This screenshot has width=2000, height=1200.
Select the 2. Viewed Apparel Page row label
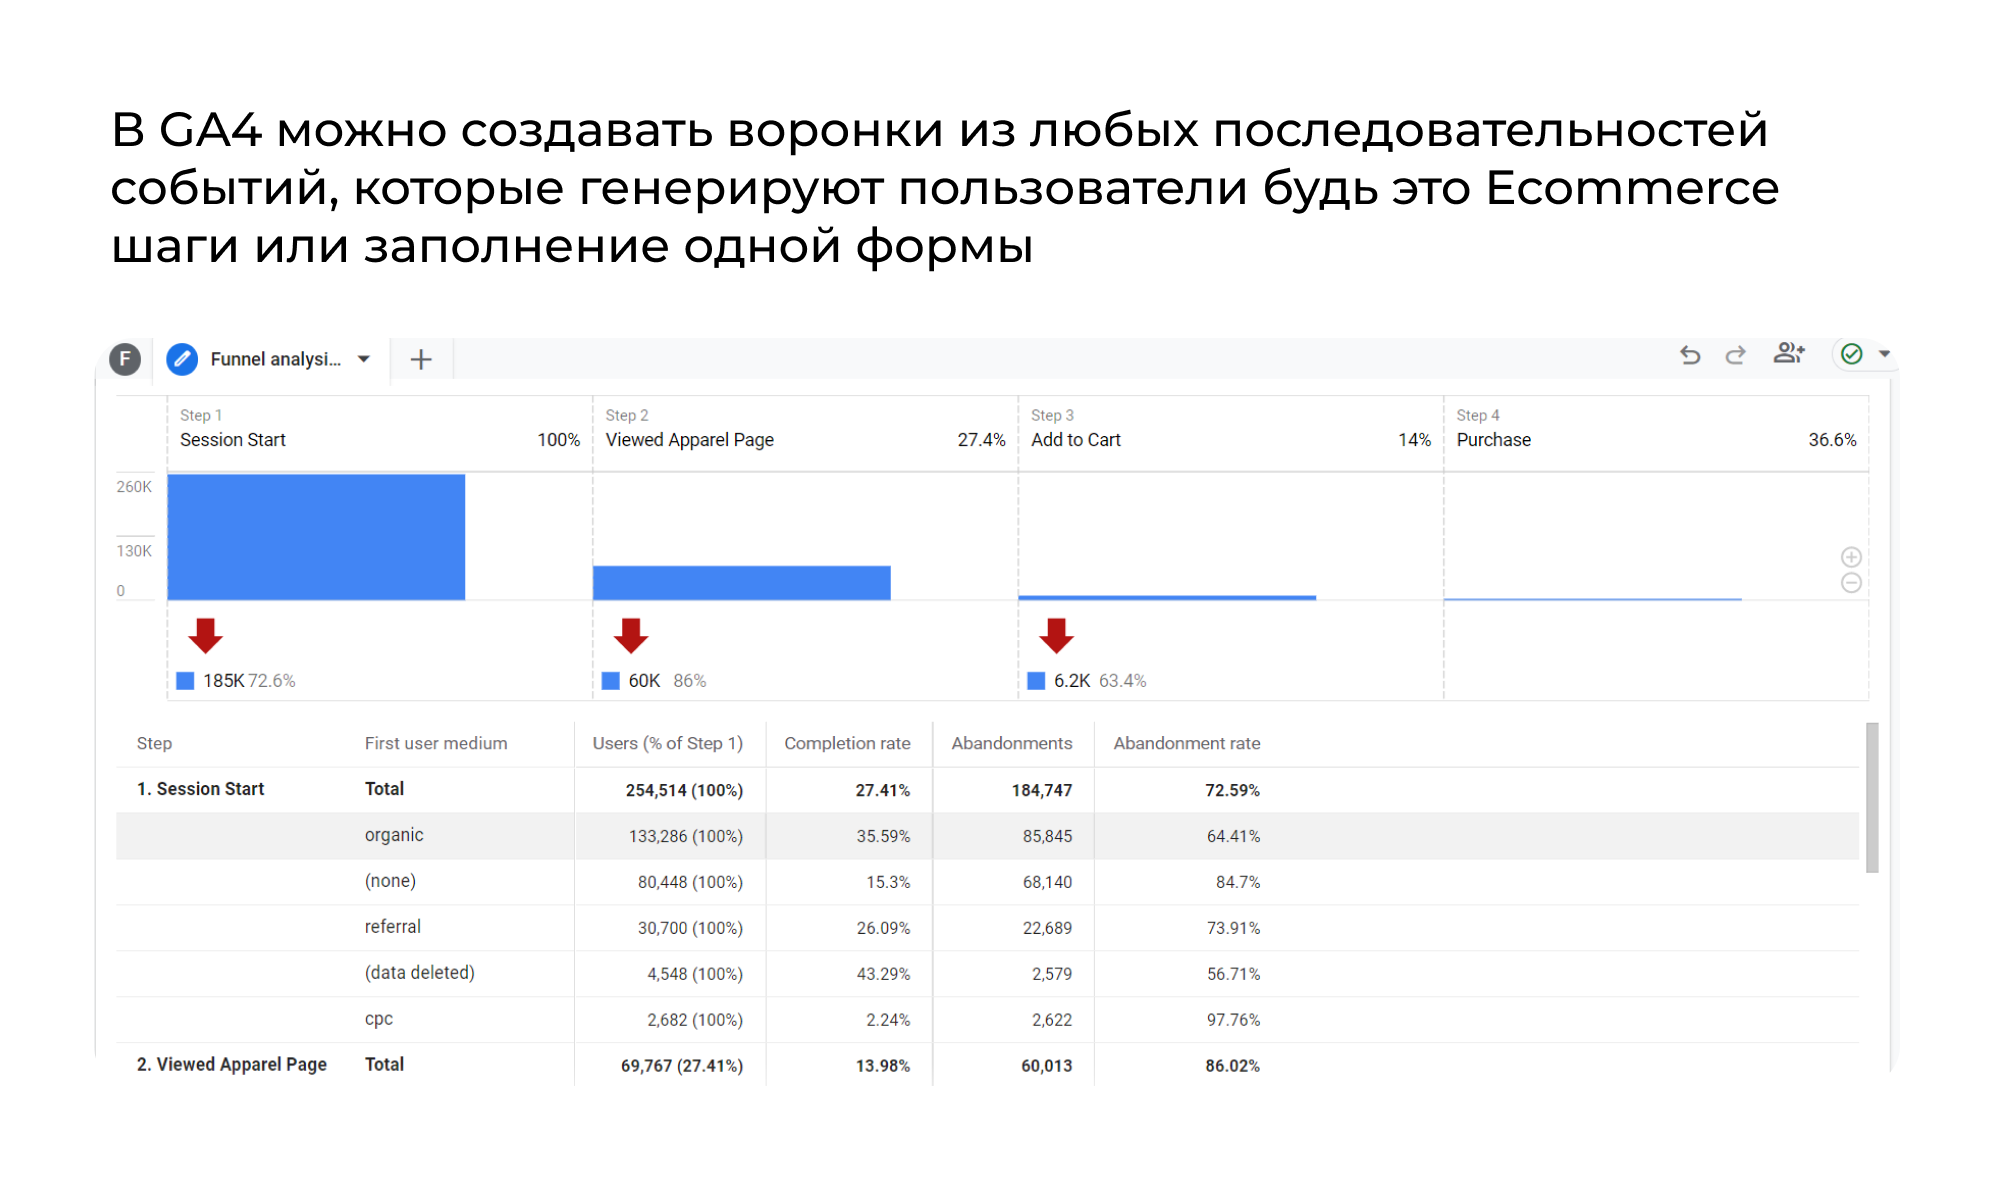tap(232, 1065)
